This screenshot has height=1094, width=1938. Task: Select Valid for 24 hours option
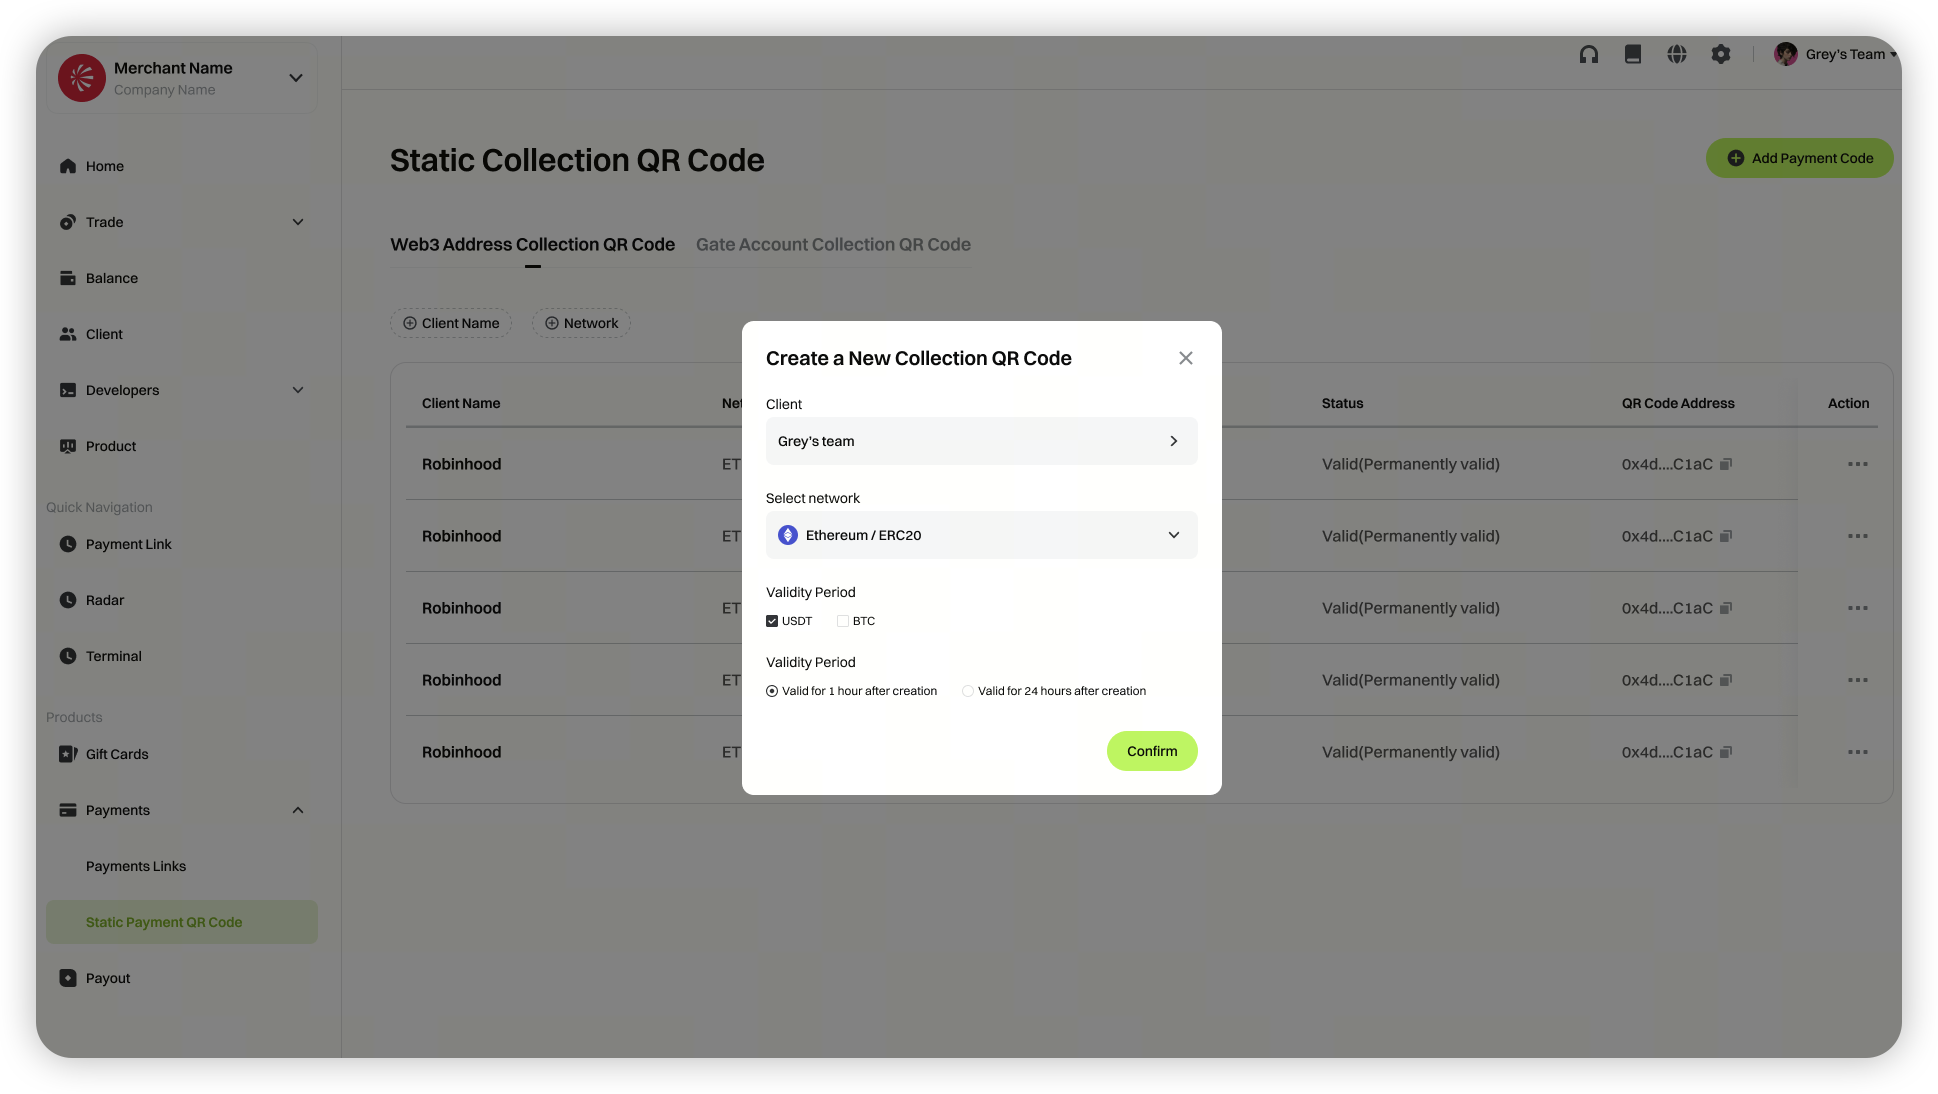click(968, 691)
